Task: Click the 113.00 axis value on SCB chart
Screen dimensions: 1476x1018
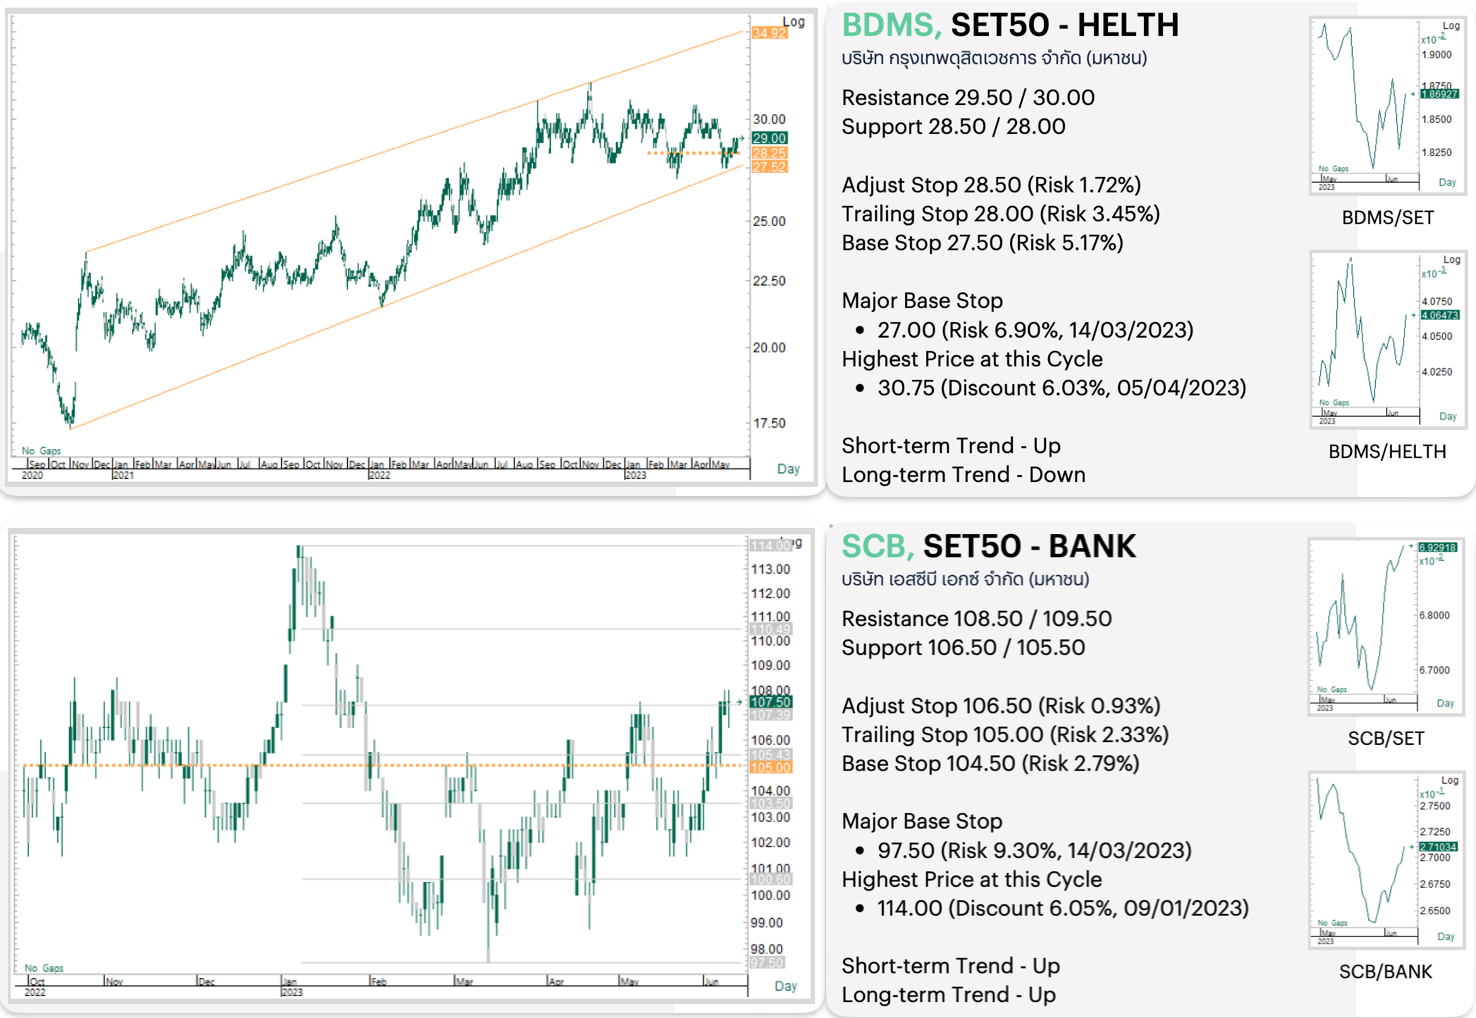Action: (x=770, y=569)
